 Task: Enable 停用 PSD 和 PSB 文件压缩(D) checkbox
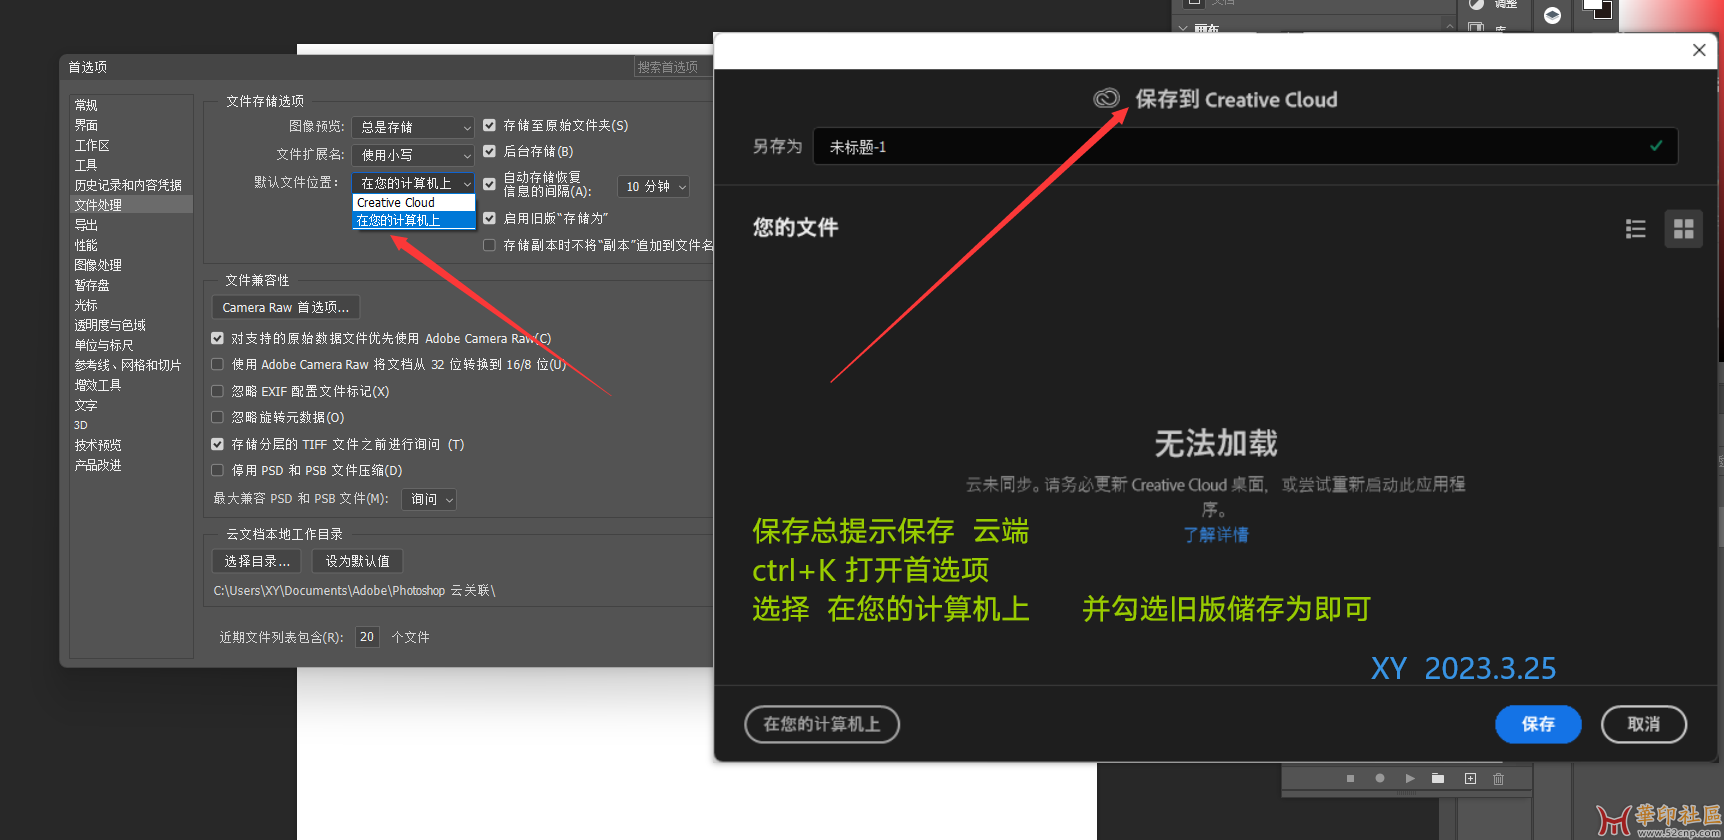click(217, 470)
